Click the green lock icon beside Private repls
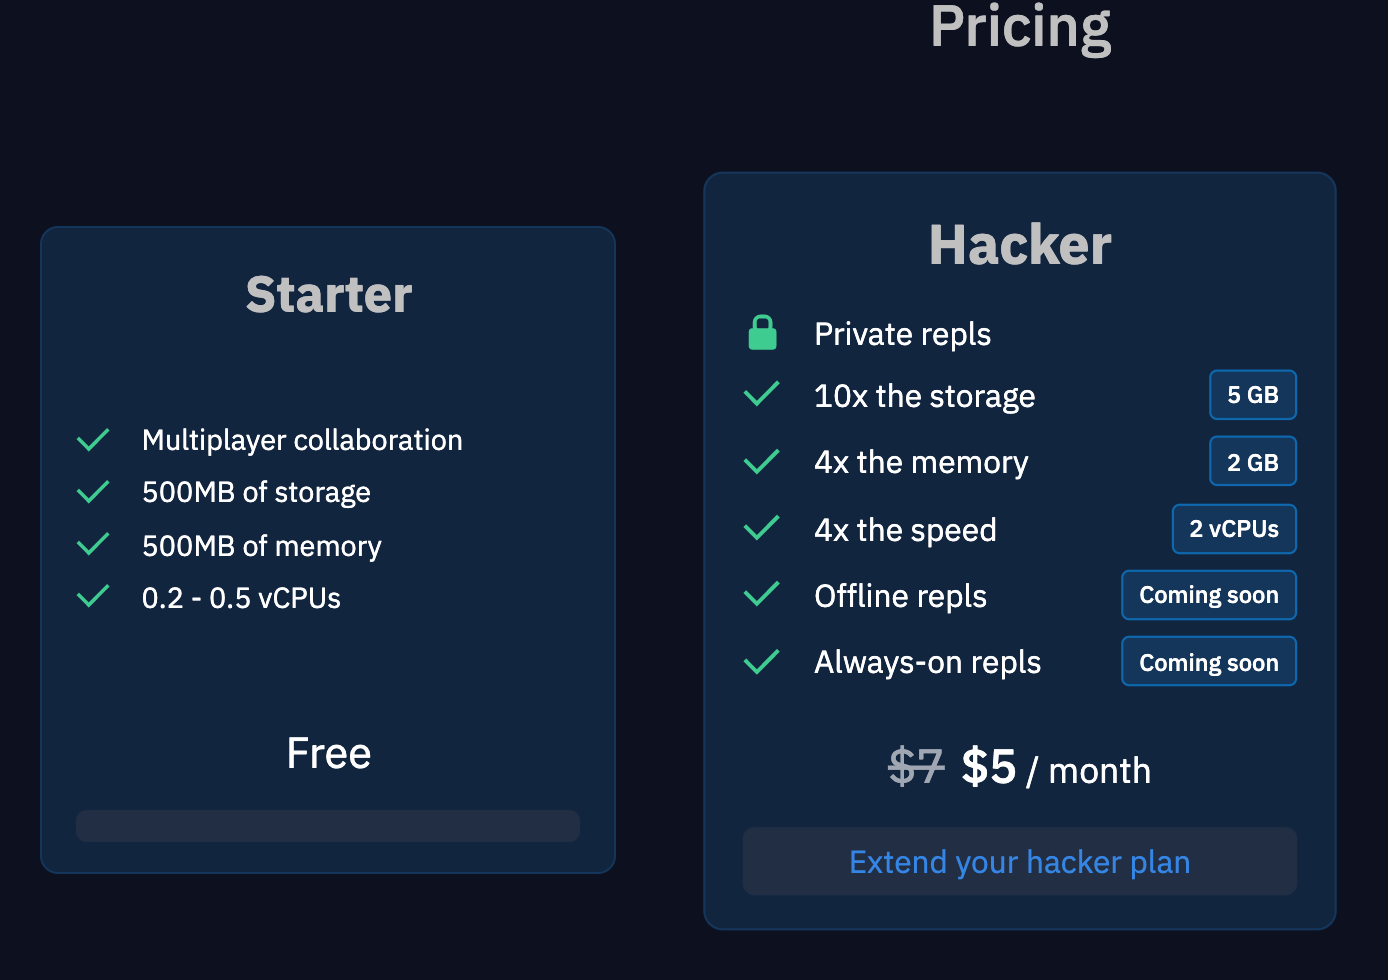 pos(763,333)
